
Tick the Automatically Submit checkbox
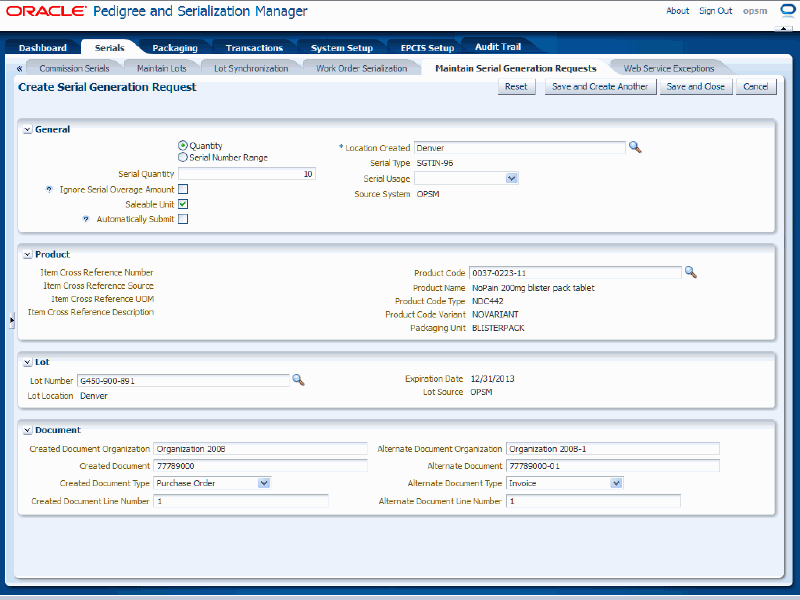pos(183,219)
